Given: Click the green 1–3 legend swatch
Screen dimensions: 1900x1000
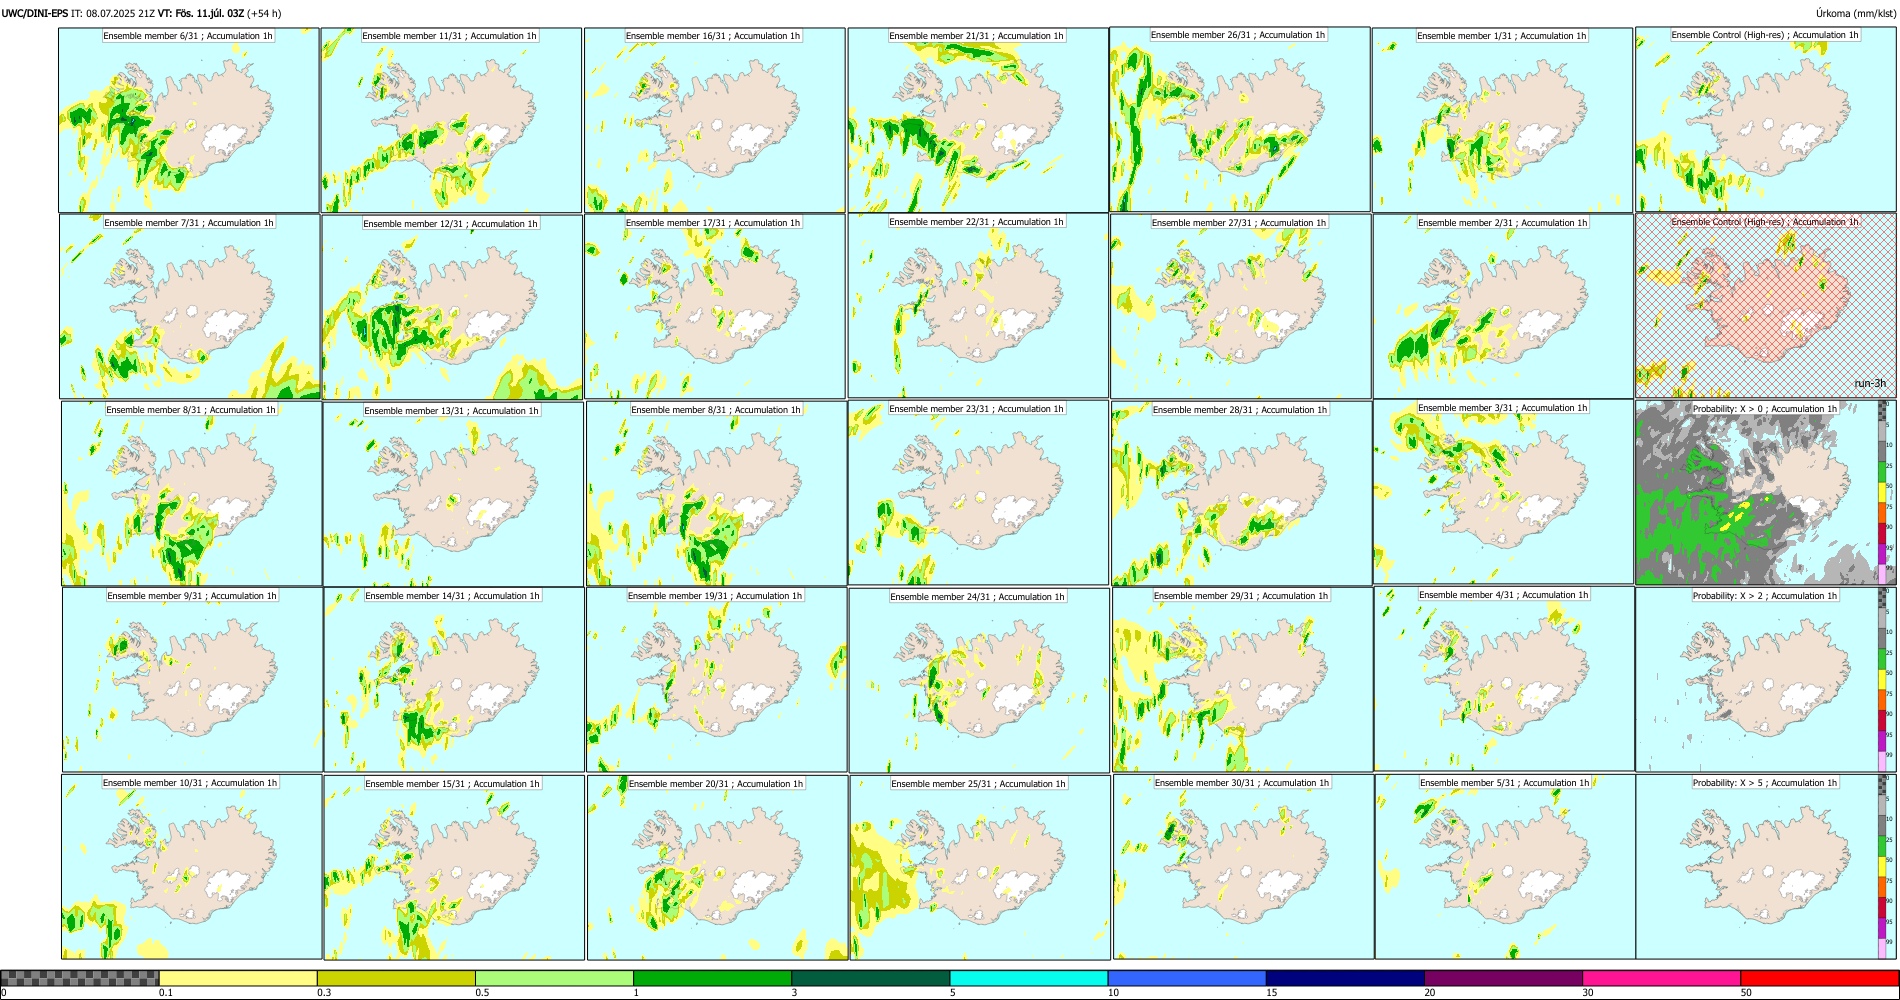Looking at the screenshot, I should (712, 978).
